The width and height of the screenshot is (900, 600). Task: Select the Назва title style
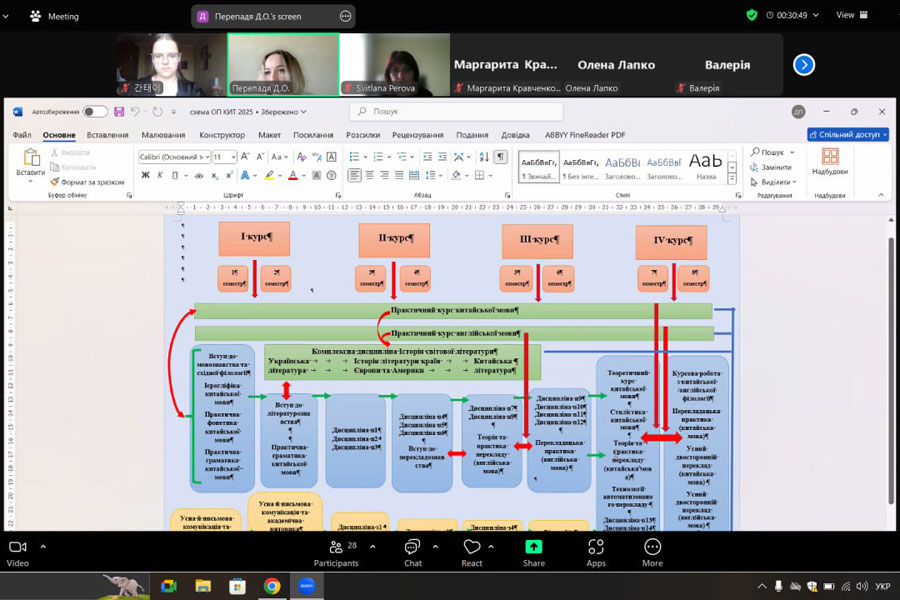[705, 166]
